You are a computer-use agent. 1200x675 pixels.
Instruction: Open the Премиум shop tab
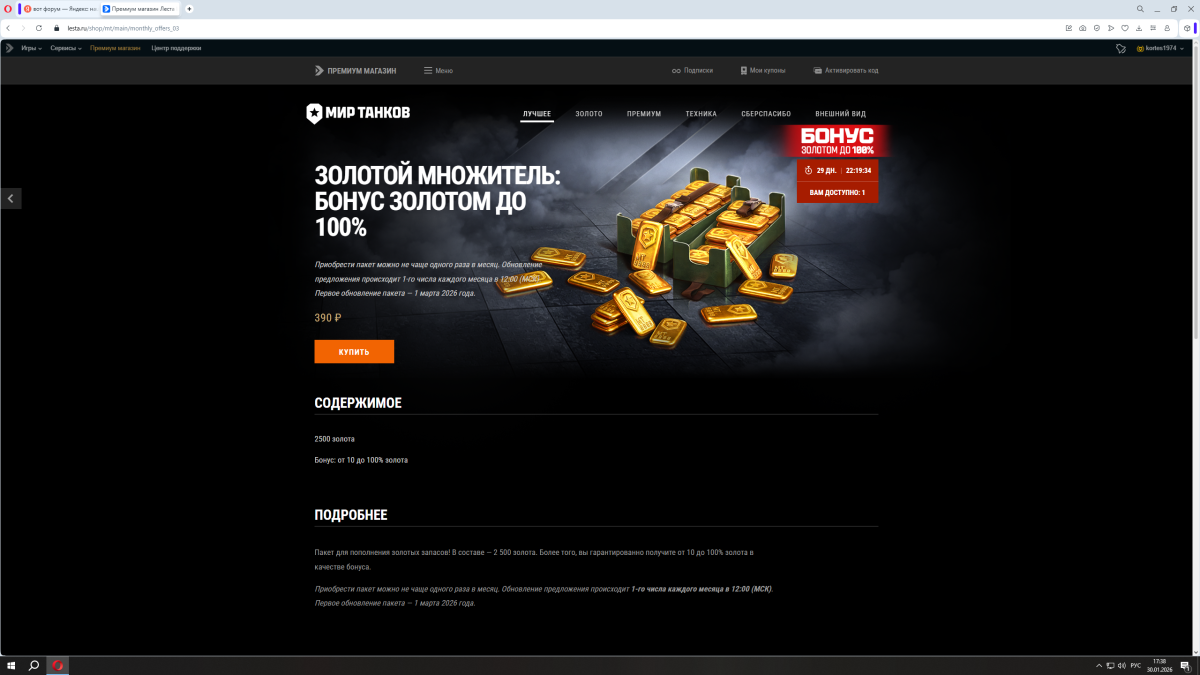tap(644, 114)
